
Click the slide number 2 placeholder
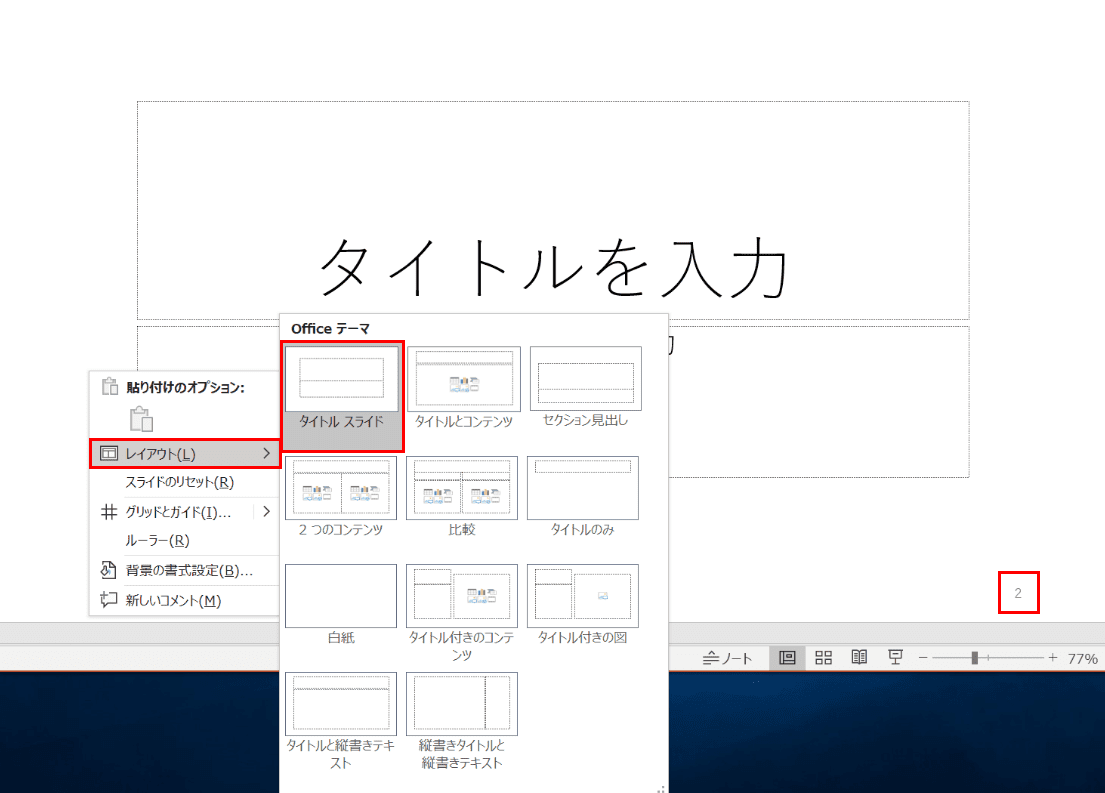(x=1018, y=593)
